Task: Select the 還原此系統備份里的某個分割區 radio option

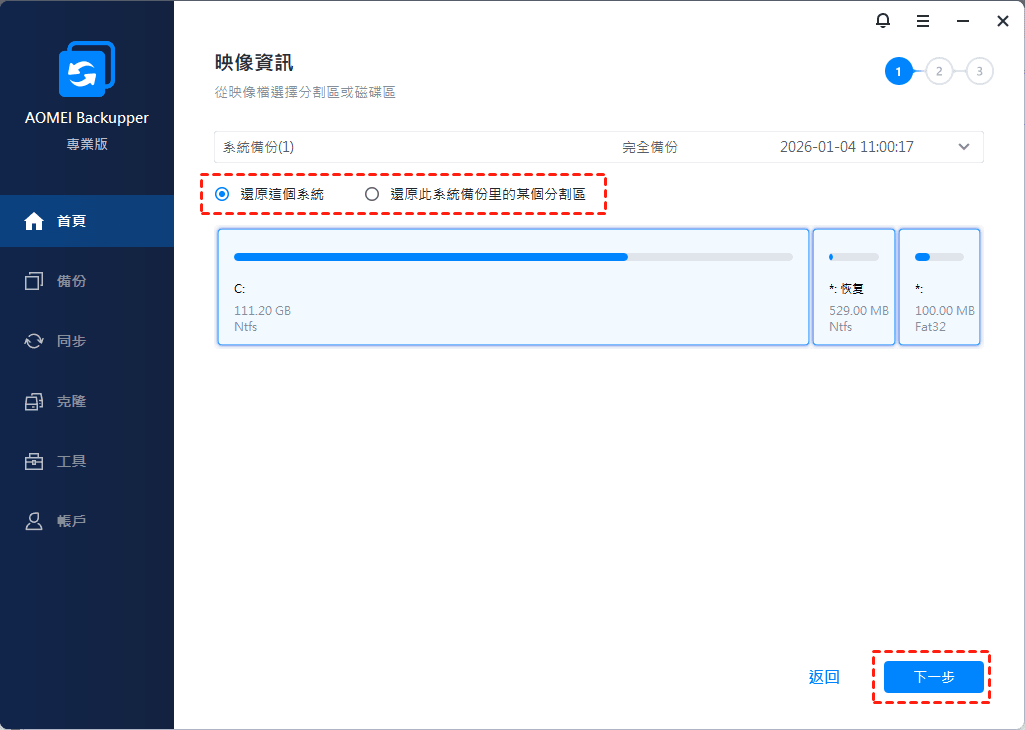Action: coord(372,194)
